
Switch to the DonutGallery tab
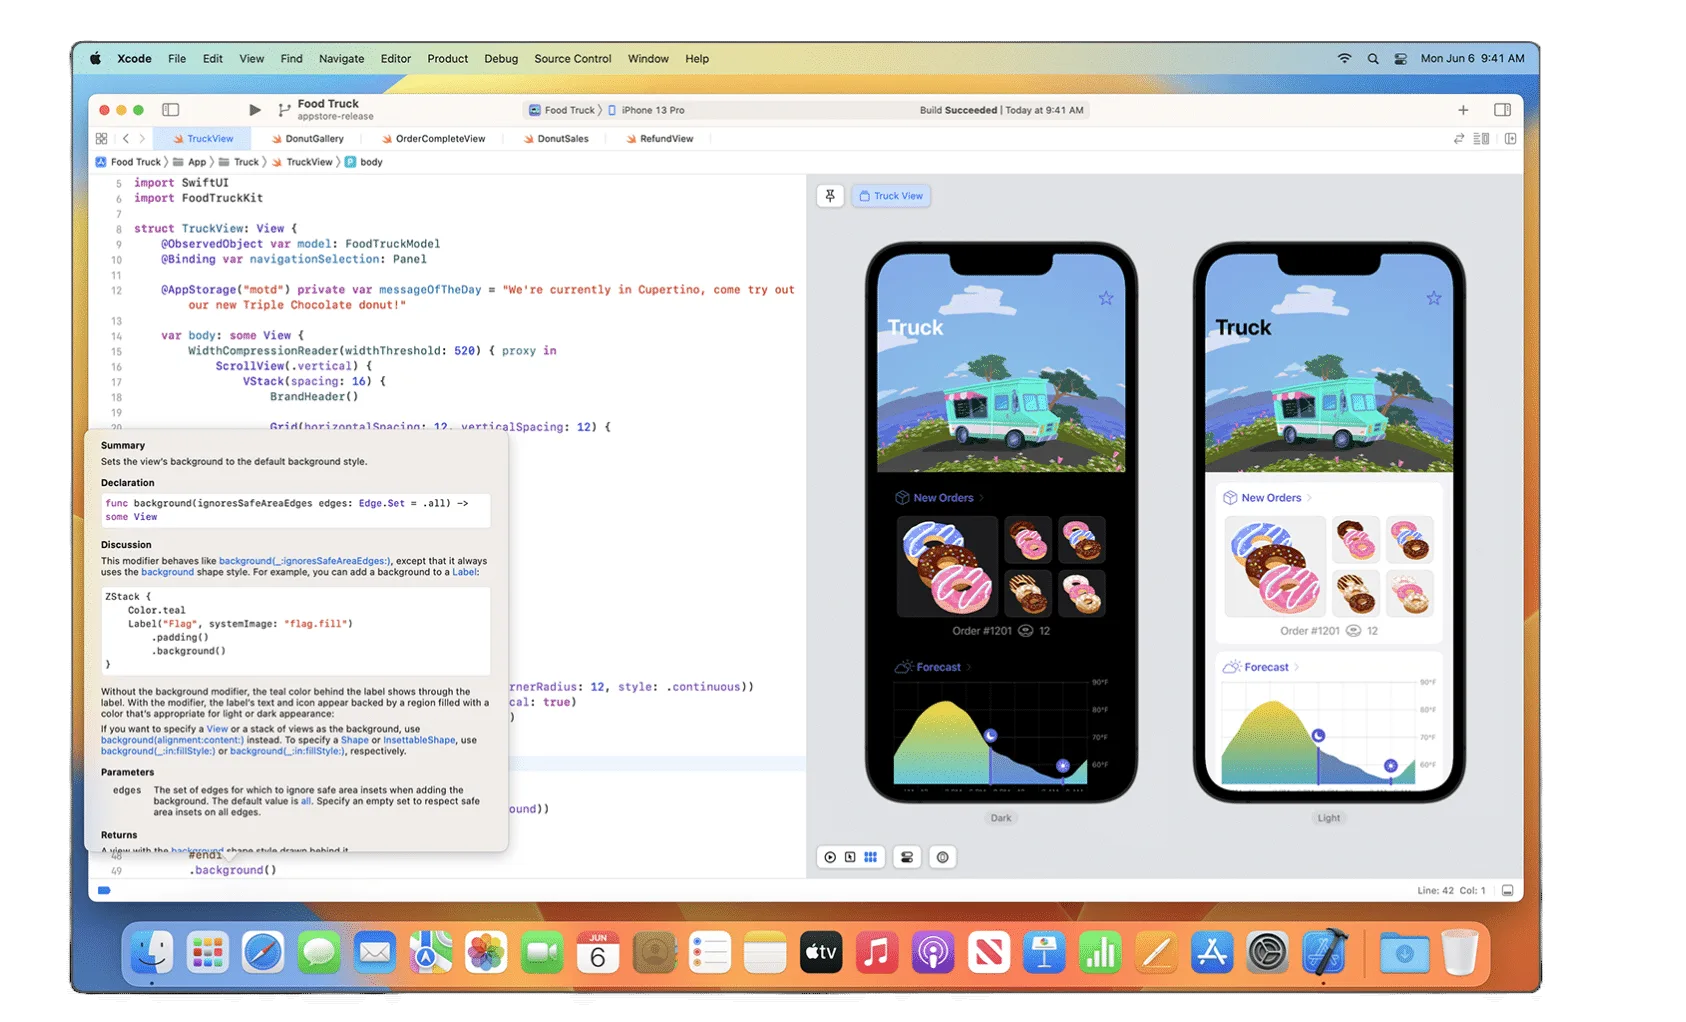point(307,139)
